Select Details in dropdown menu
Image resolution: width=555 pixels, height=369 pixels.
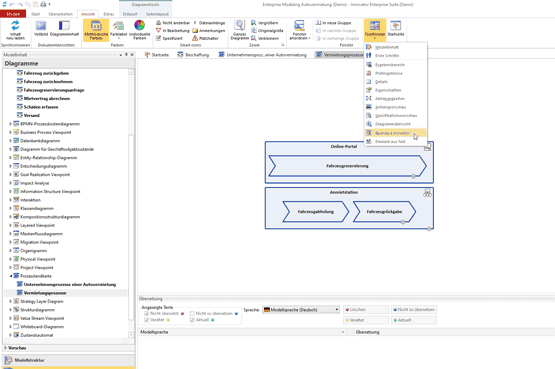click(395, 82)
